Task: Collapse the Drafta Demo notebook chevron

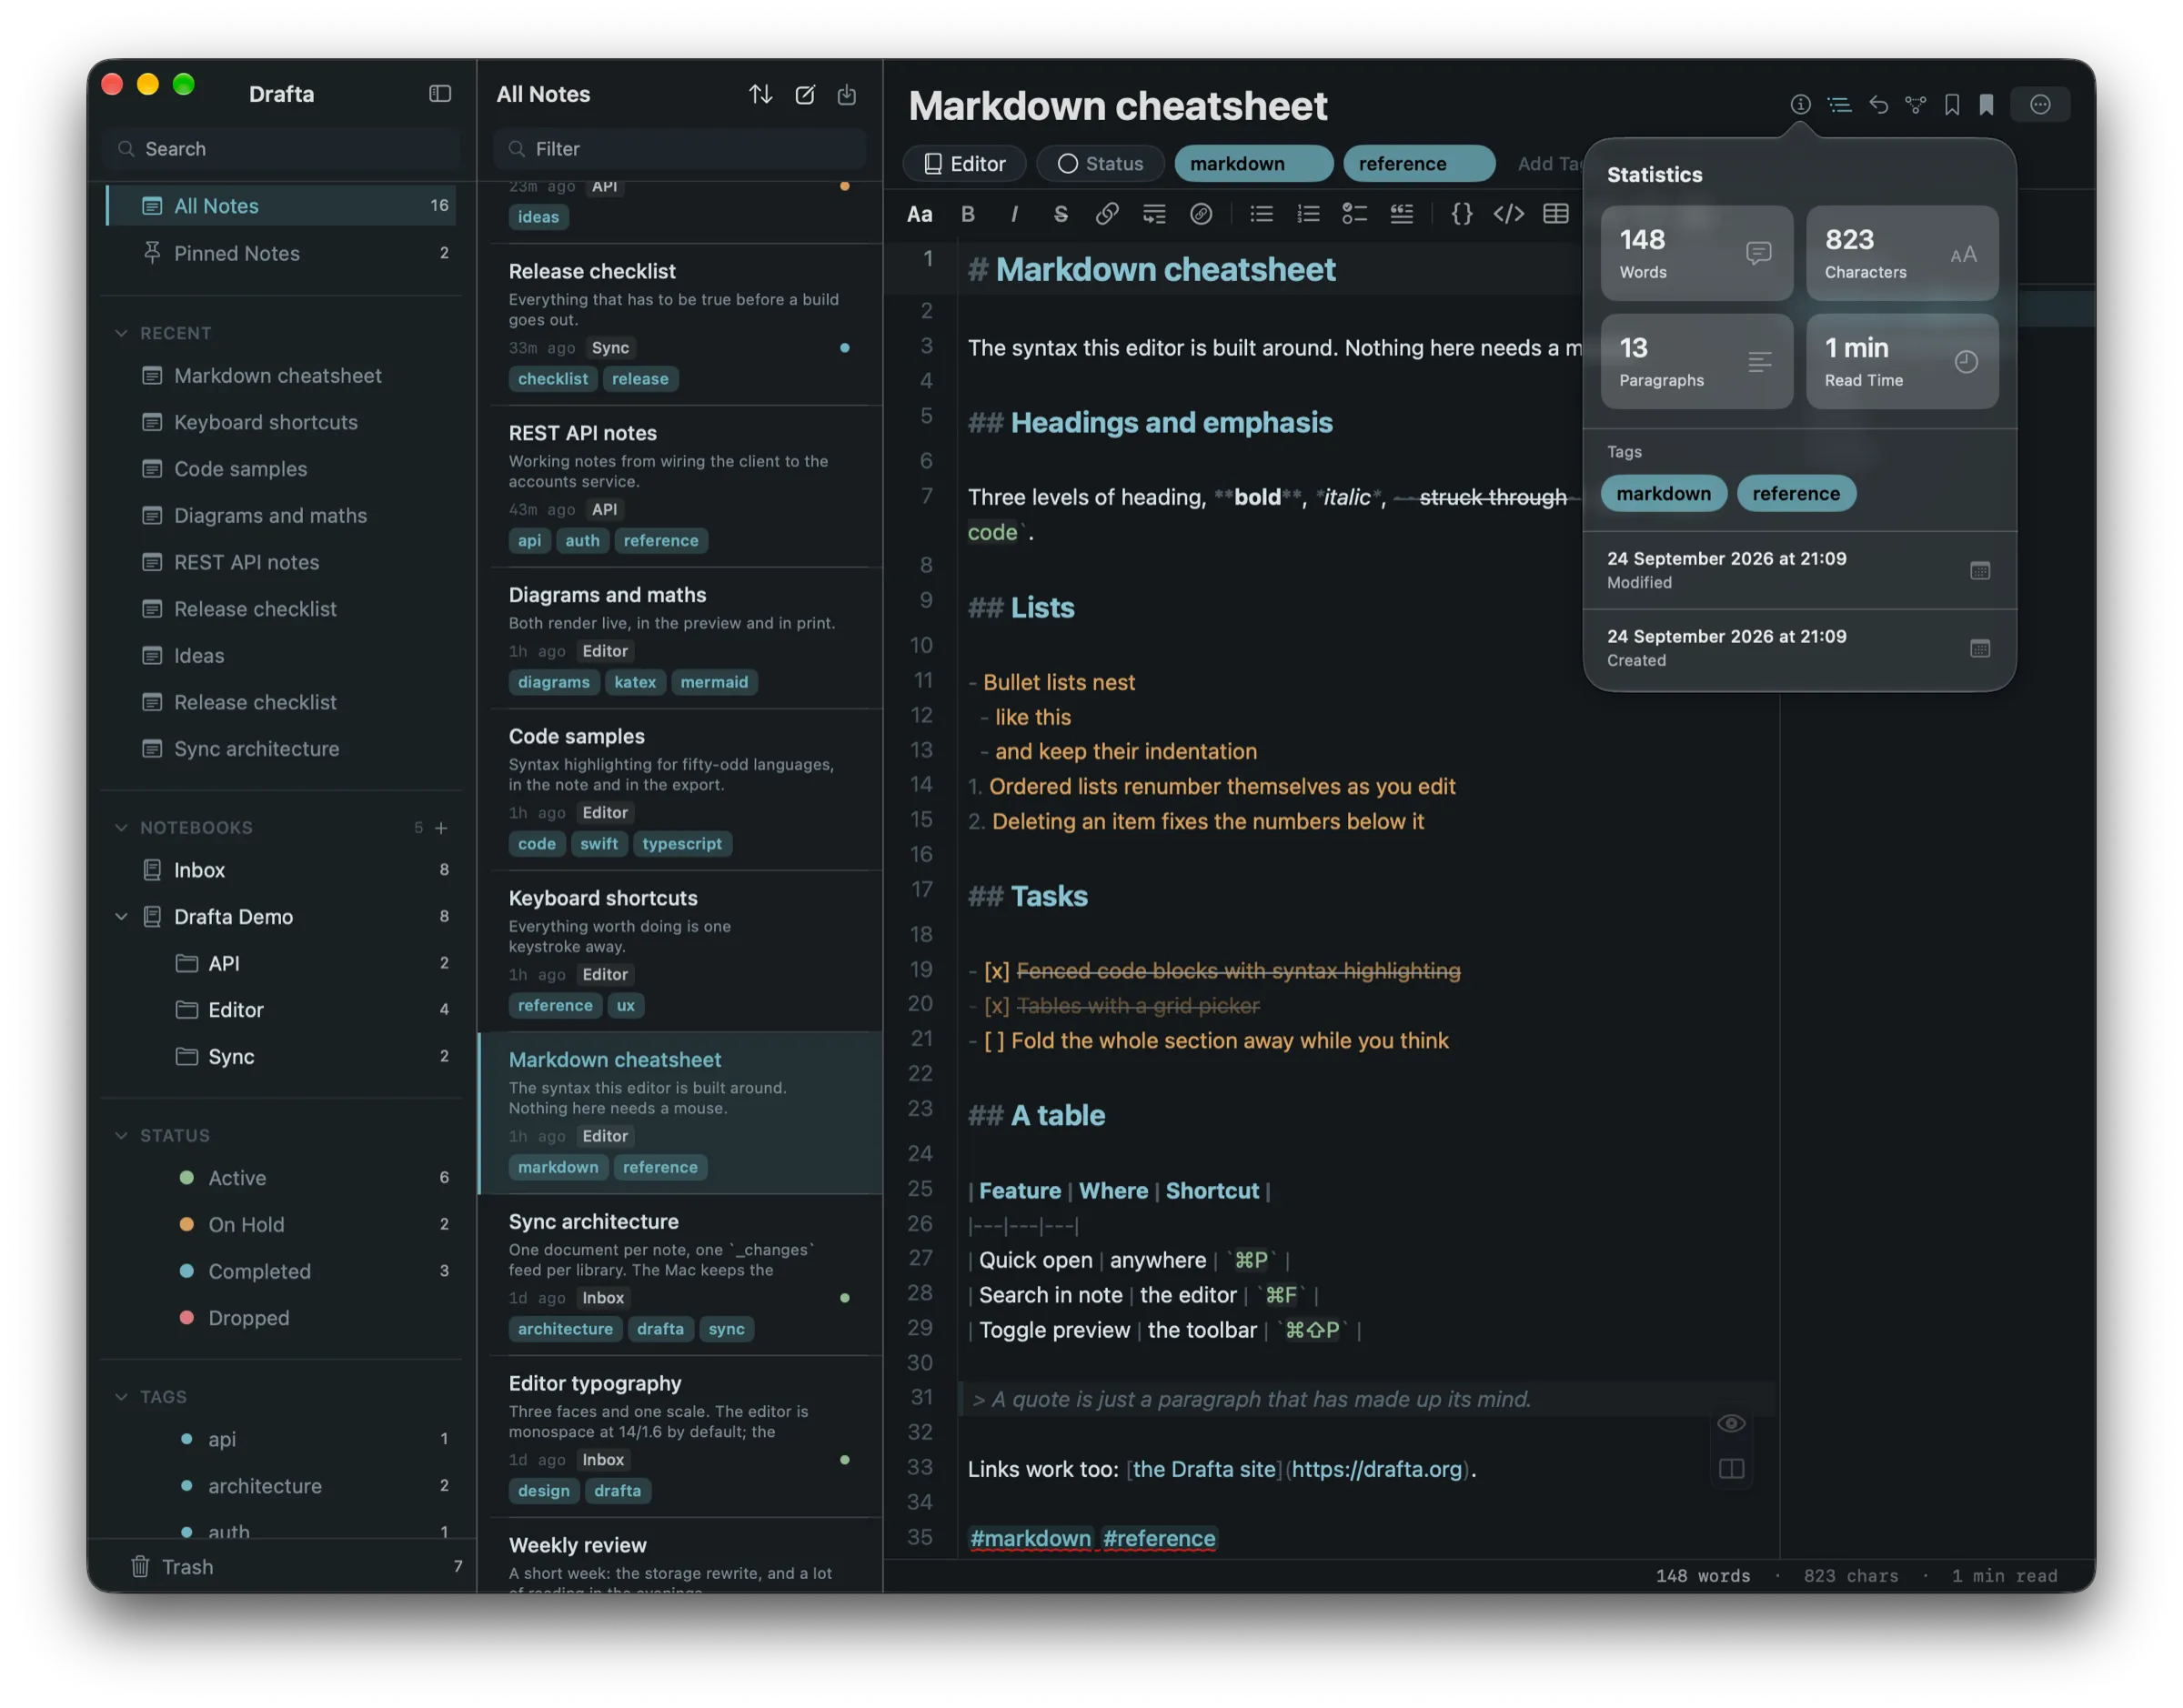Action: (x=121, y=917)
